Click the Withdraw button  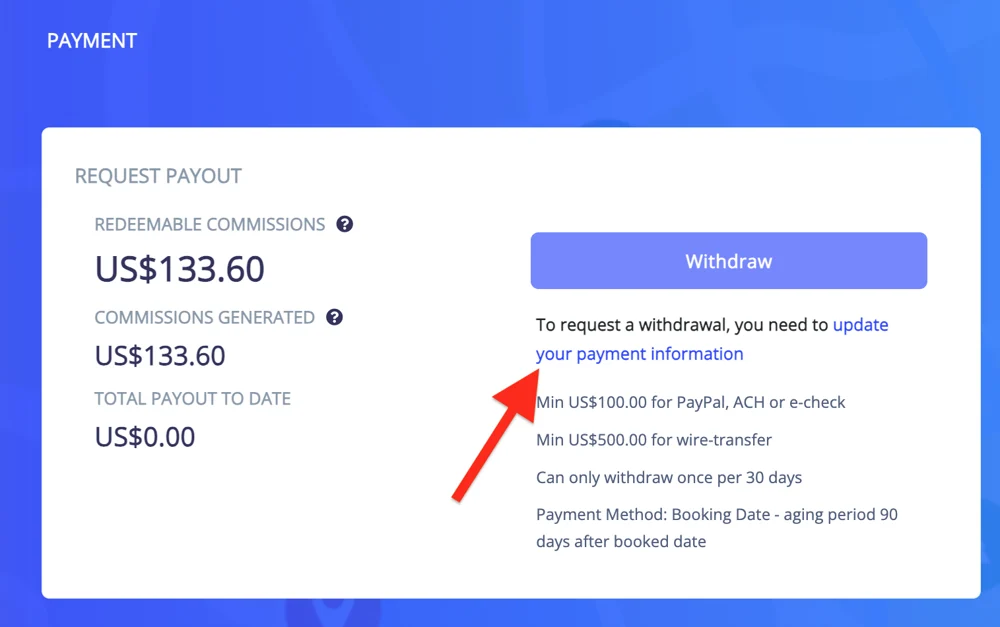pos(728,261)
